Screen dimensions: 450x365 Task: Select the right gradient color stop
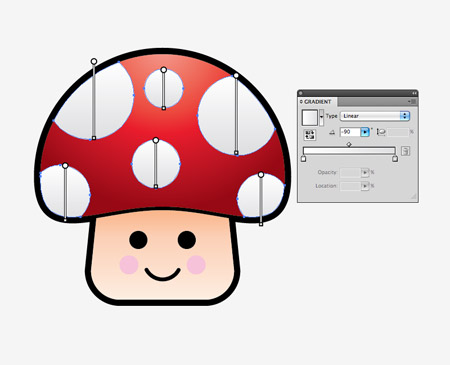(395, 159)
